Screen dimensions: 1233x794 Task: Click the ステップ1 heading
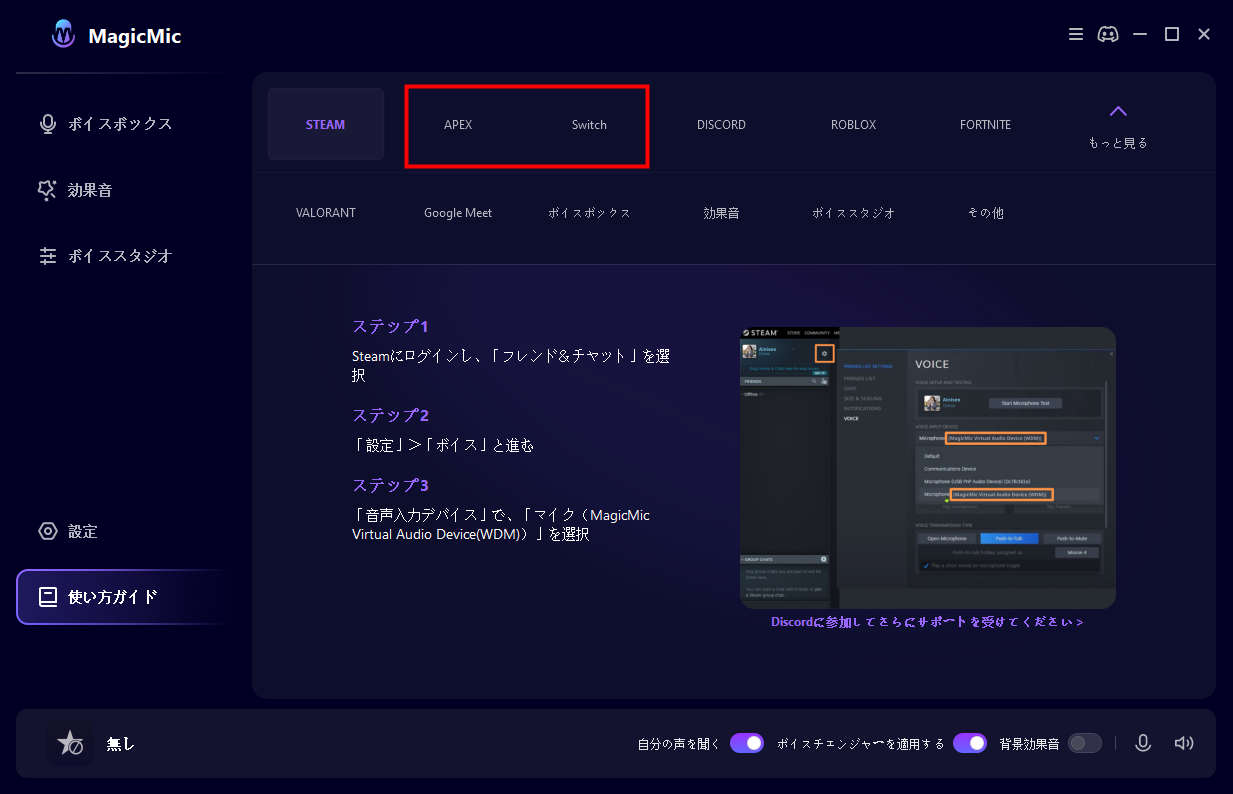point(390,327)
